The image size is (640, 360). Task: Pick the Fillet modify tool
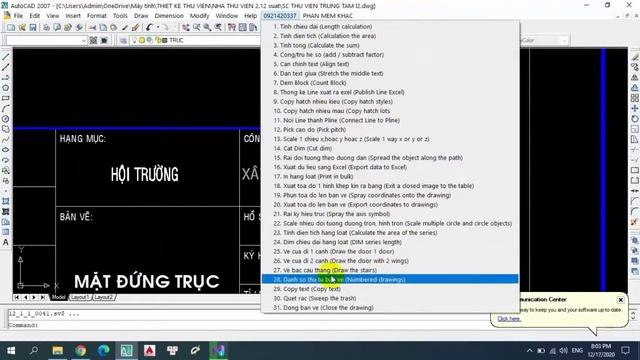click(x=634, y=212)
